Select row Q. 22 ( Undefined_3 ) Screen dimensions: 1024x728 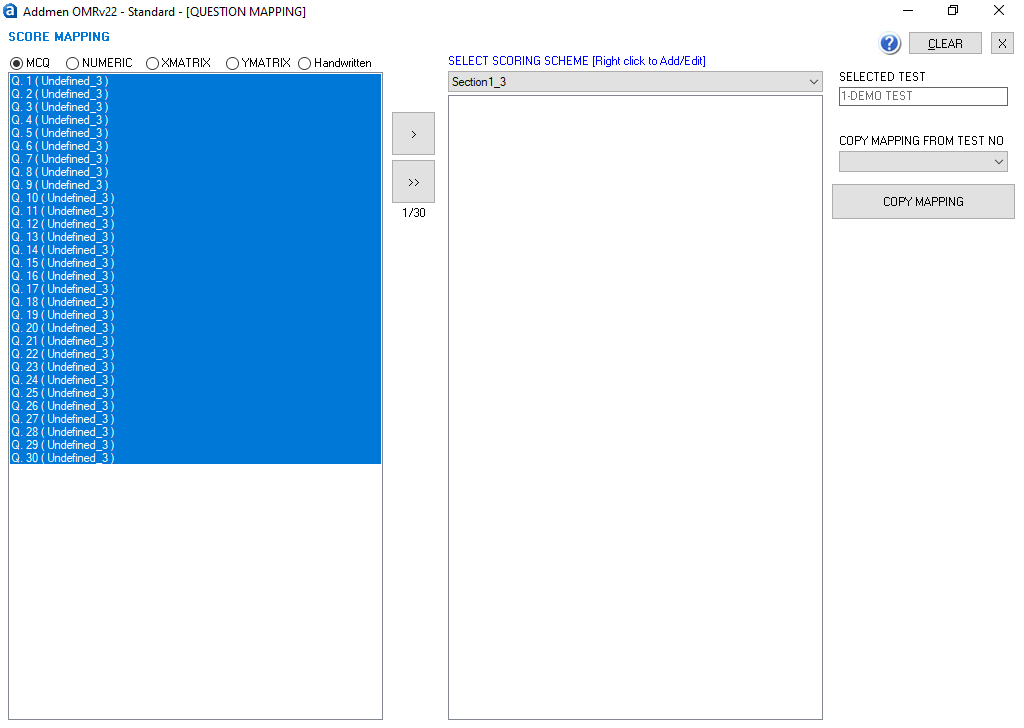[x=195, y=355]
